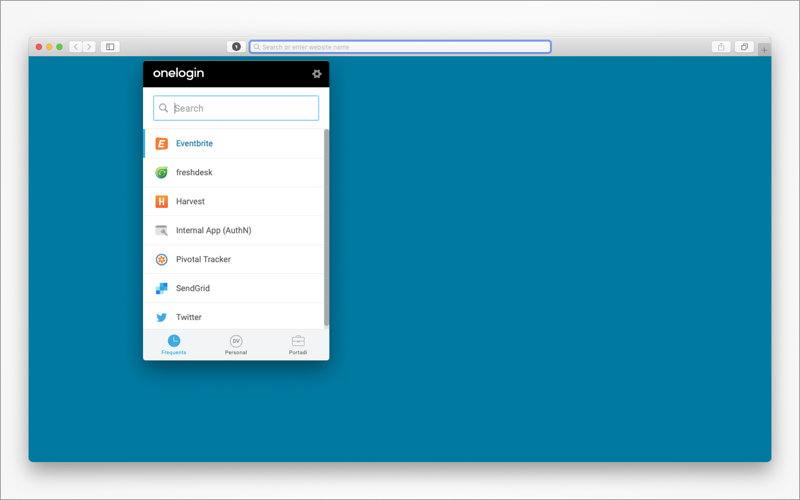Minimize the Safari window
This screenshot has height=500, width=800.
(49, 47)
